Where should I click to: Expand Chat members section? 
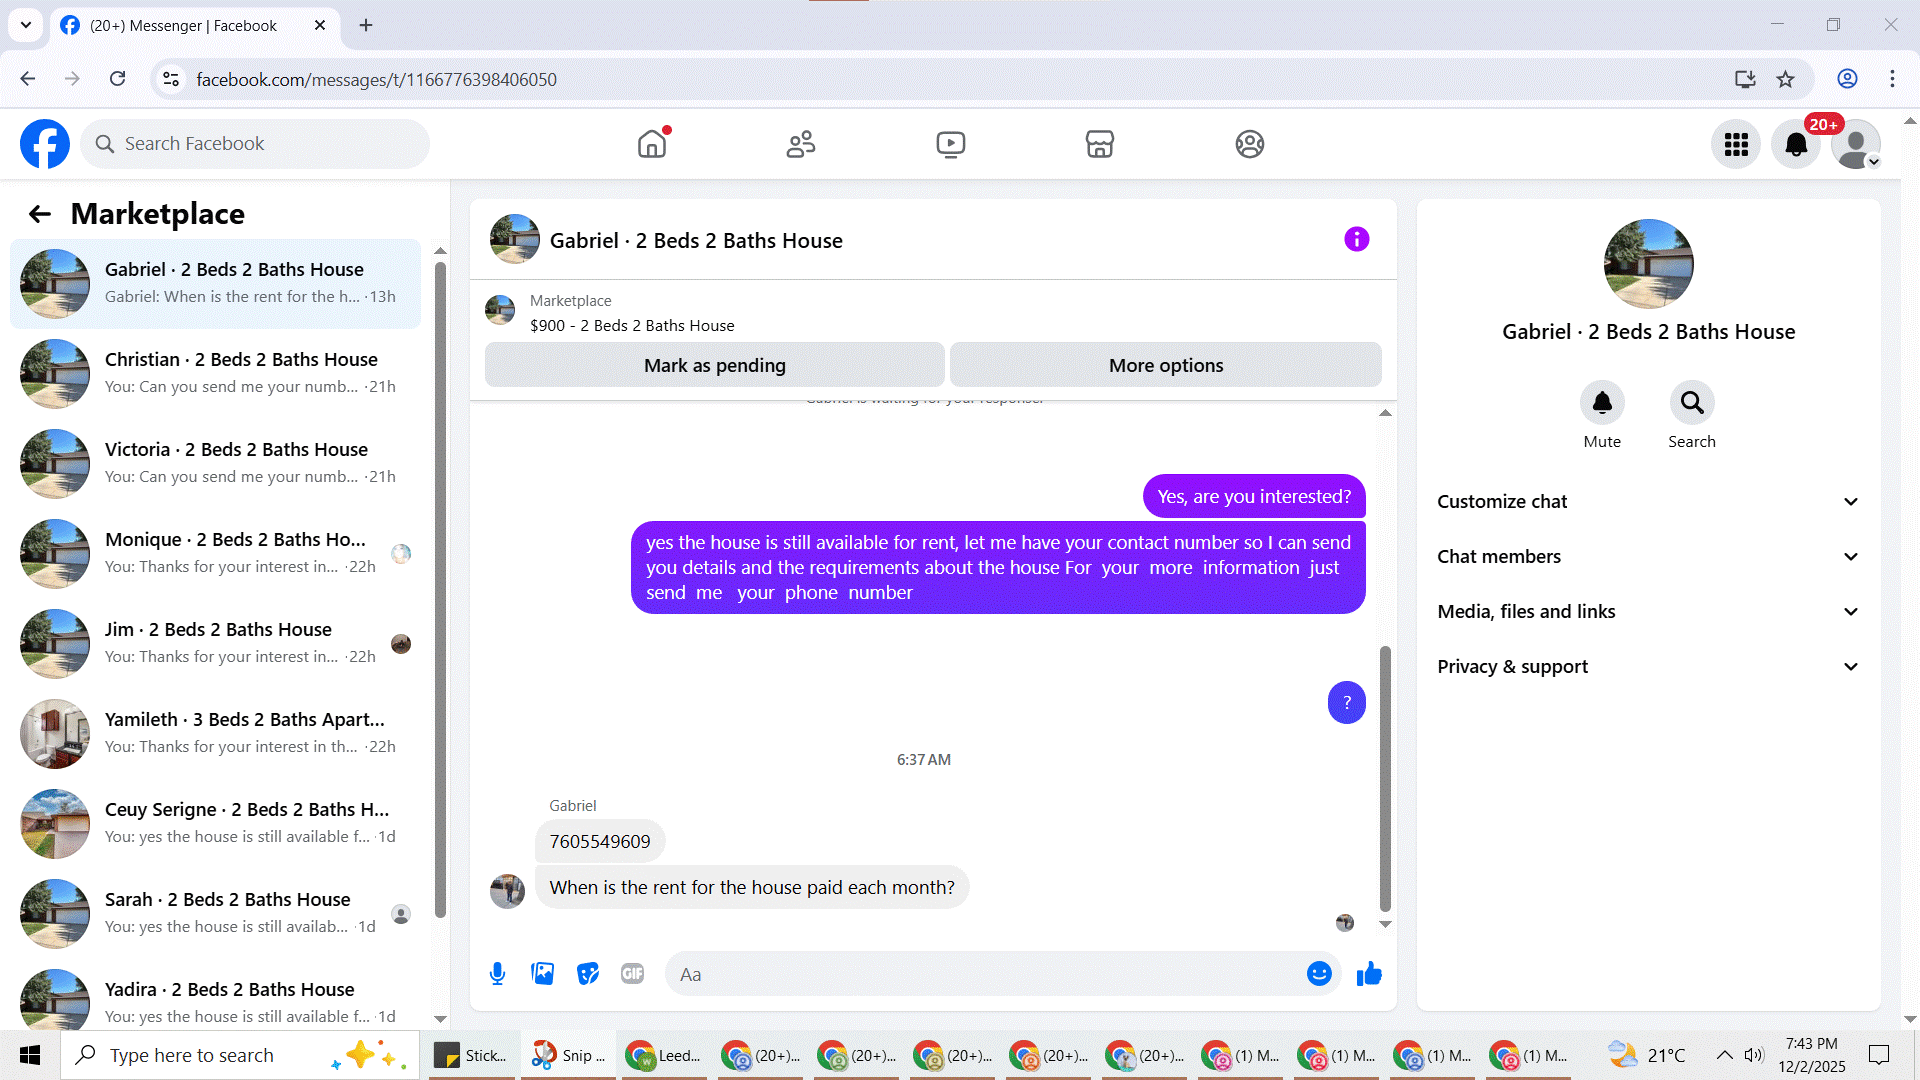(1648, 557)
